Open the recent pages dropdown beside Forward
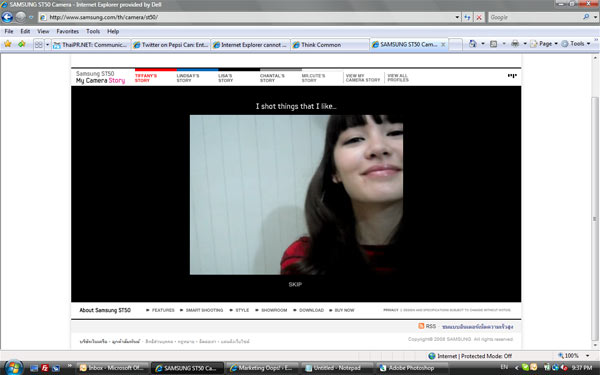Viewport: 600px width, 375px height. coord(31,17)
